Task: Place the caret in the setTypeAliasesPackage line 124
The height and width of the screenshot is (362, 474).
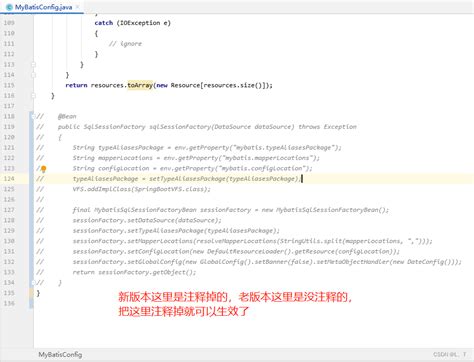Action: [187, 179]
